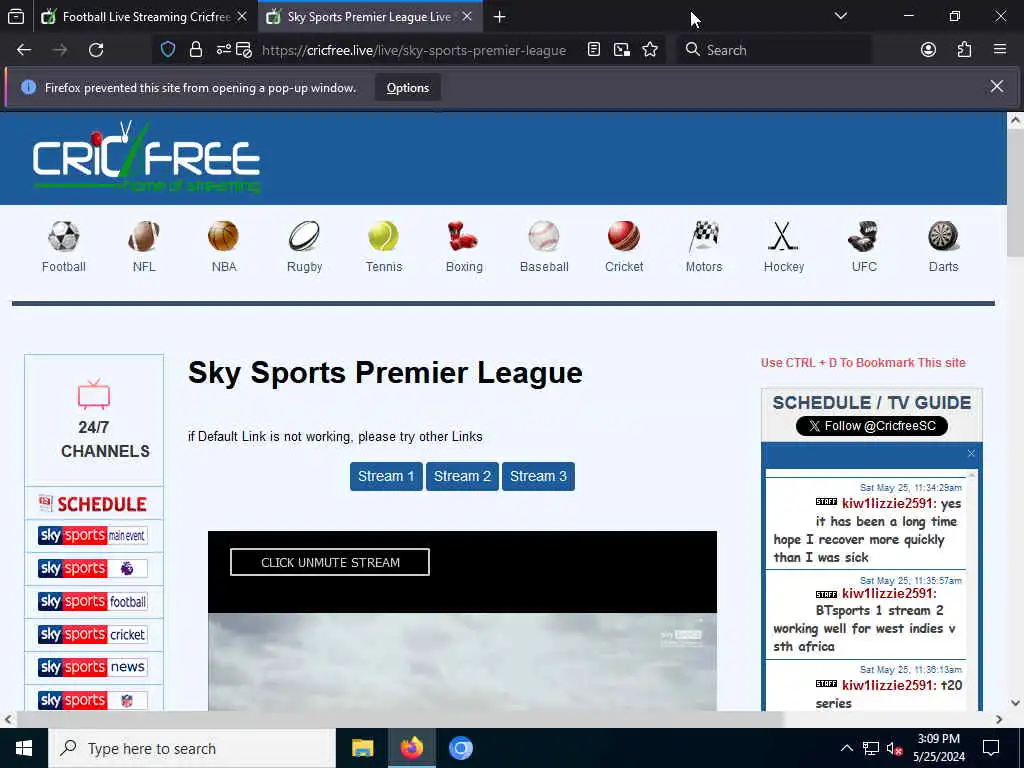1024x768 pixels.
Task: Show hidden system tray icons
Action: (846, 748)
